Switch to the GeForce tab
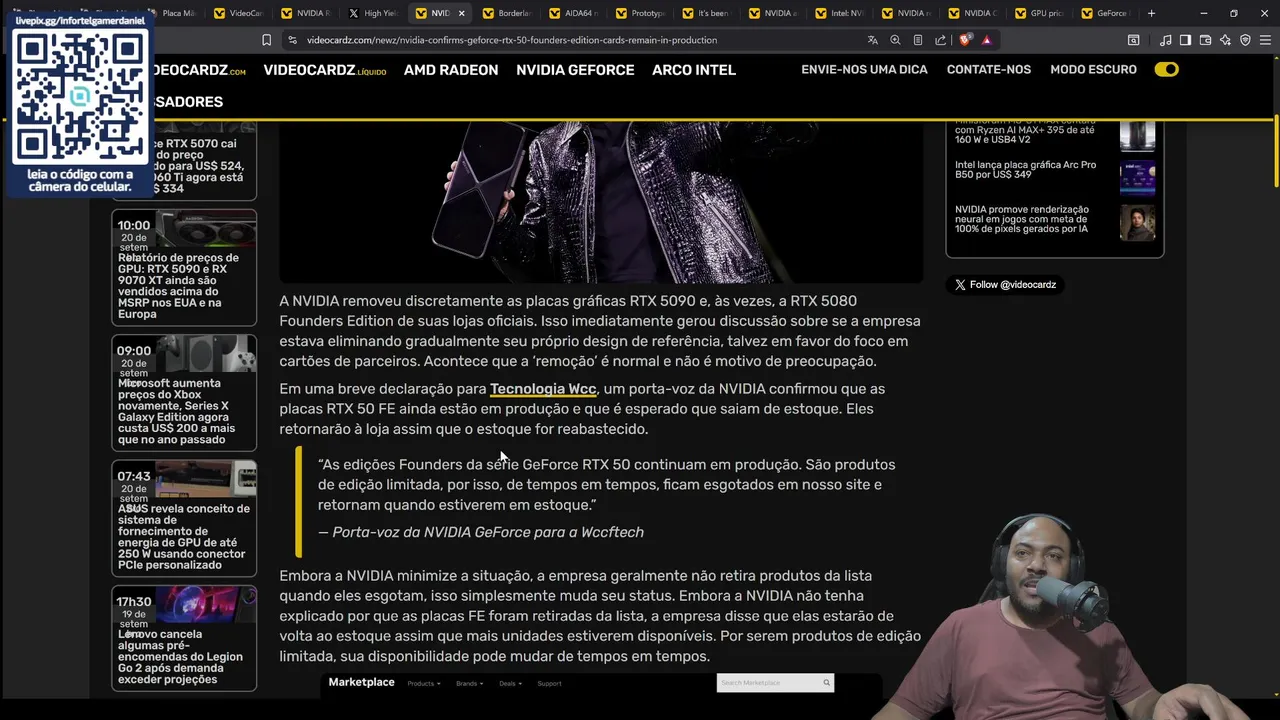 tap(1108, 13)
